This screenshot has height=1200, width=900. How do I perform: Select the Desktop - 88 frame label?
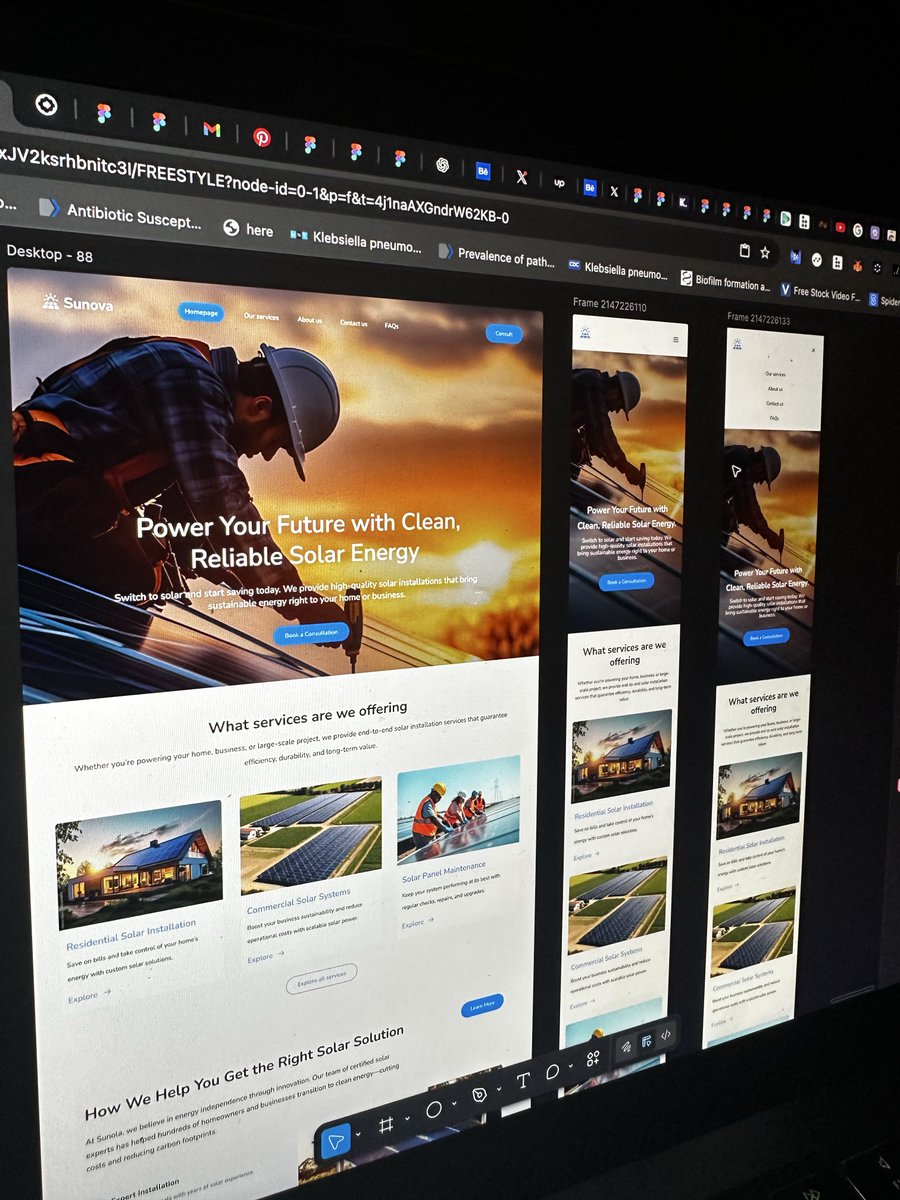tap(49, 255)
